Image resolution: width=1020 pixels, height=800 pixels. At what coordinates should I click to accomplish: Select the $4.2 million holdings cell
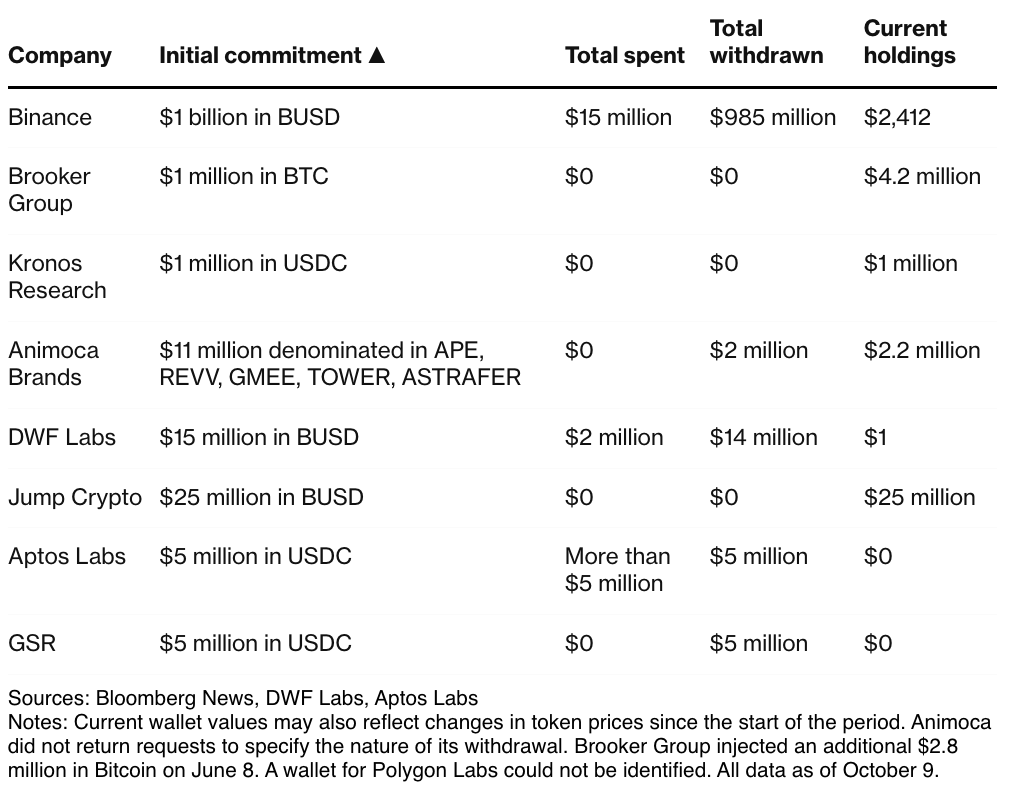922,176
